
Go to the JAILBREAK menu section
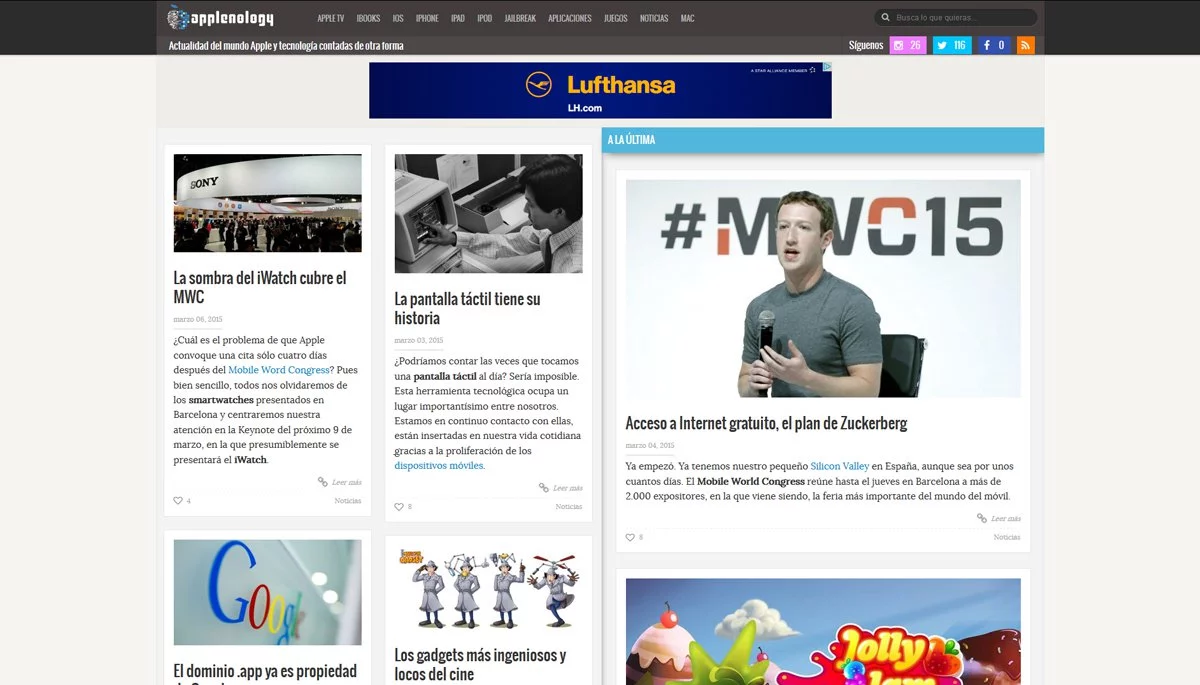[520, 18]
